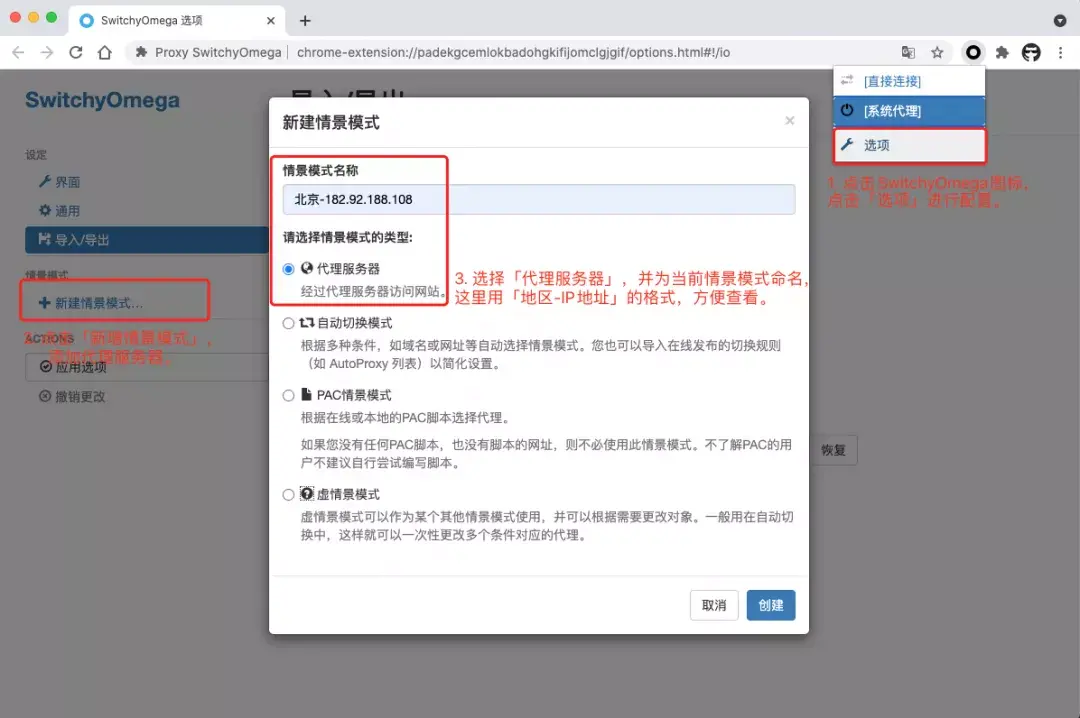Choose [直接连接] in the popup menu
The image size is (1080, 718).
(909, 81)
